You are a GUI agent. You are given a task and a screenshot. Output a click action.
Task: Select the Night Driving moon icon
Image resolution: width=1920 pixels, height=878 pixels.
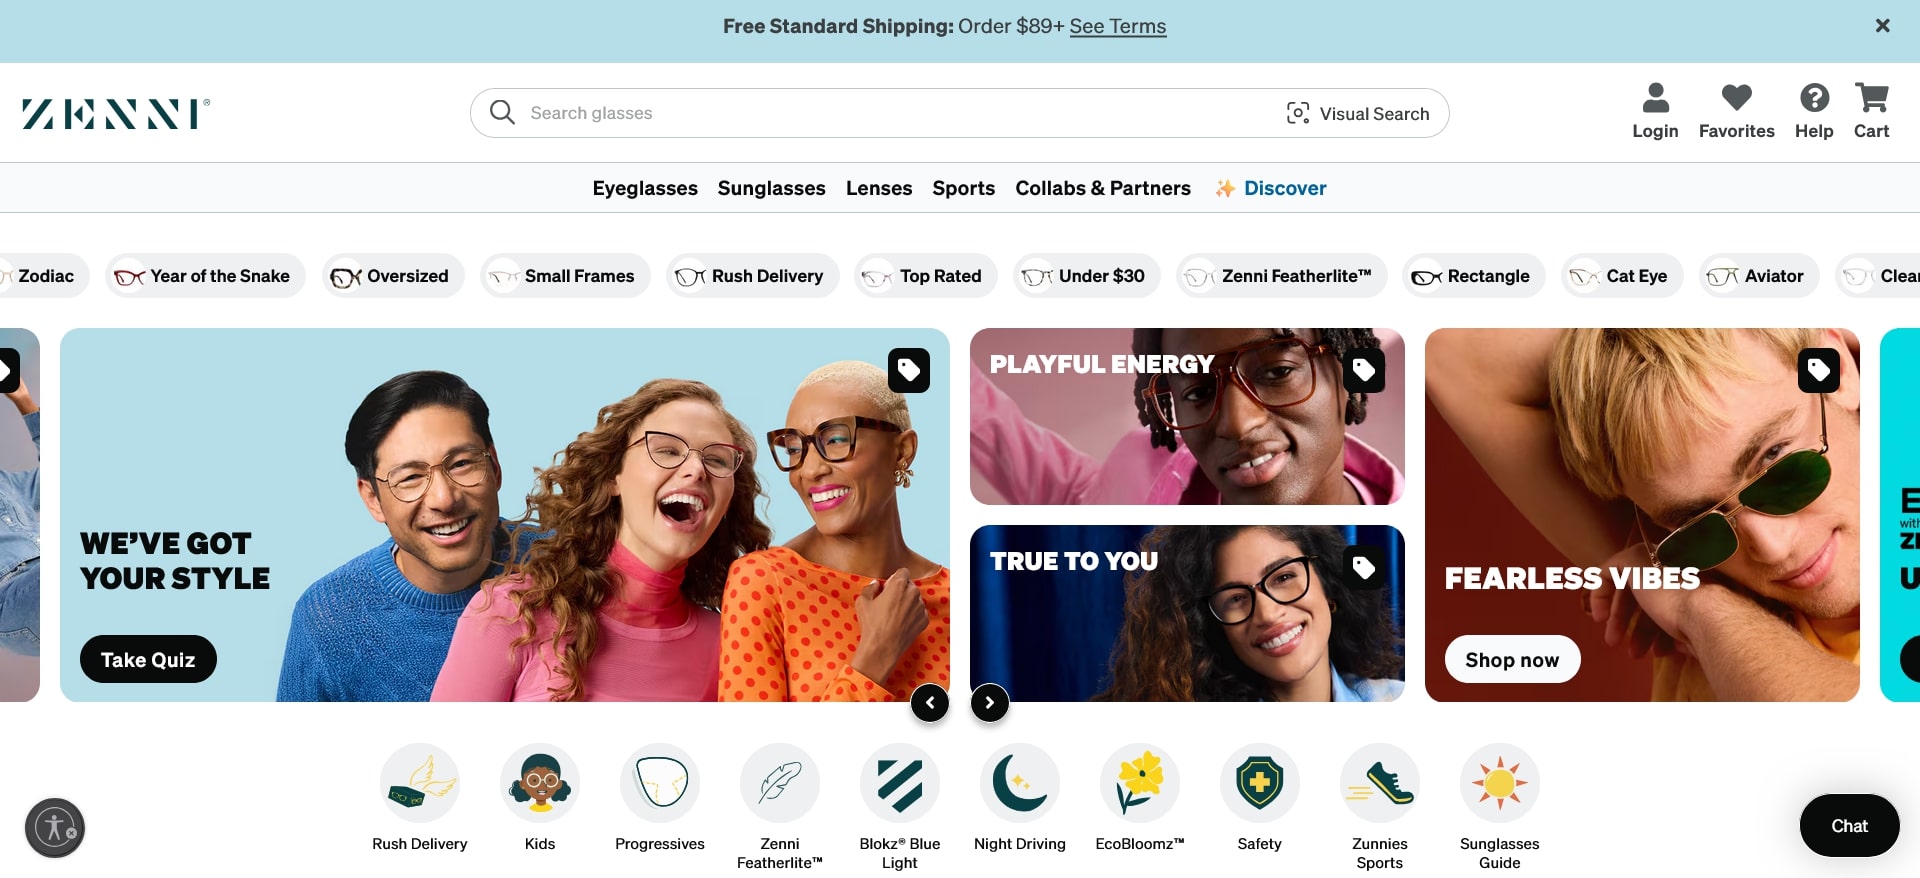[1020, 783]
